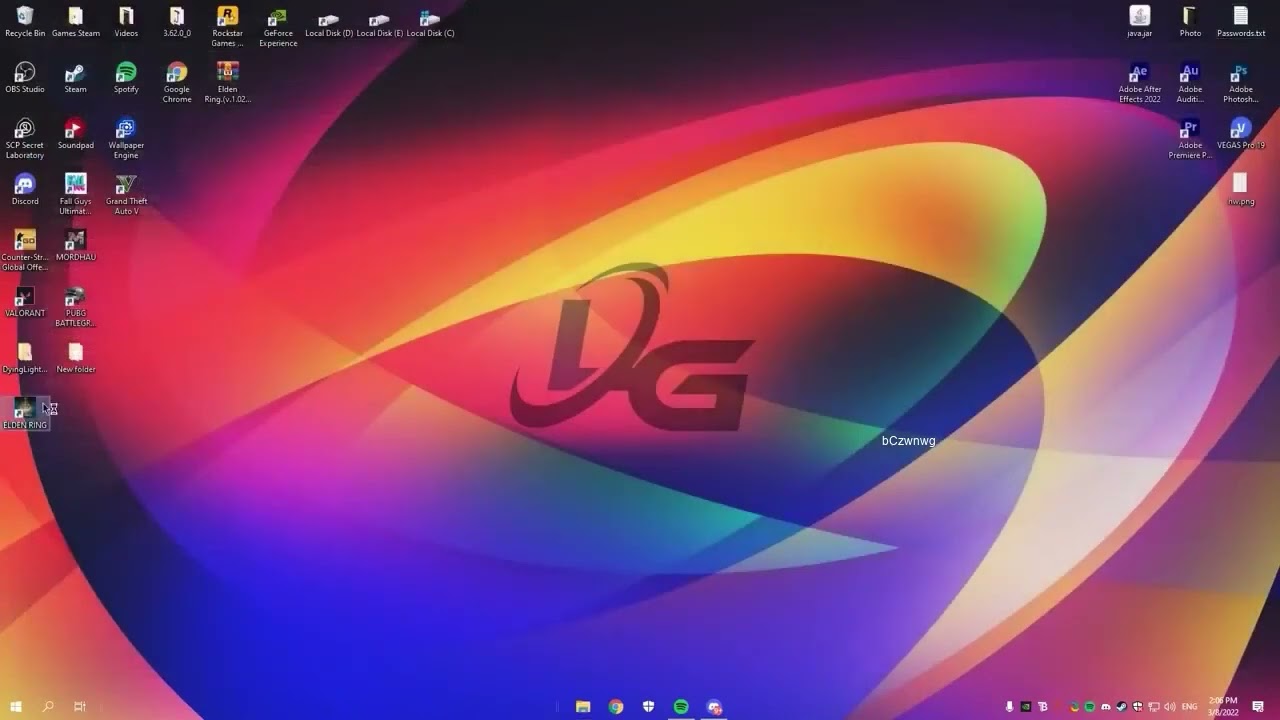Open the taskbar clock and calendar

[1223, 707]
